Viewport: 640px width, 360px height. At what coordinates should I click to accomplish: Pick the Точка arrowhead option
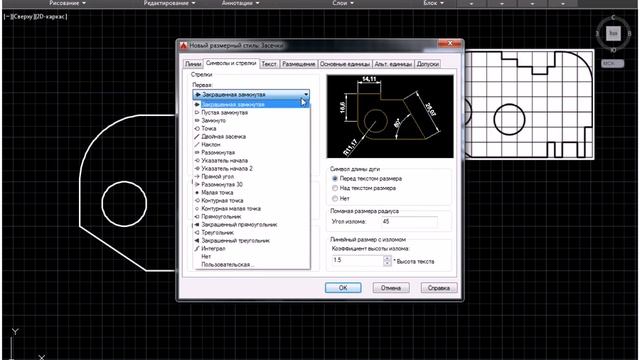pyautogui.click(x=251, y=128)
